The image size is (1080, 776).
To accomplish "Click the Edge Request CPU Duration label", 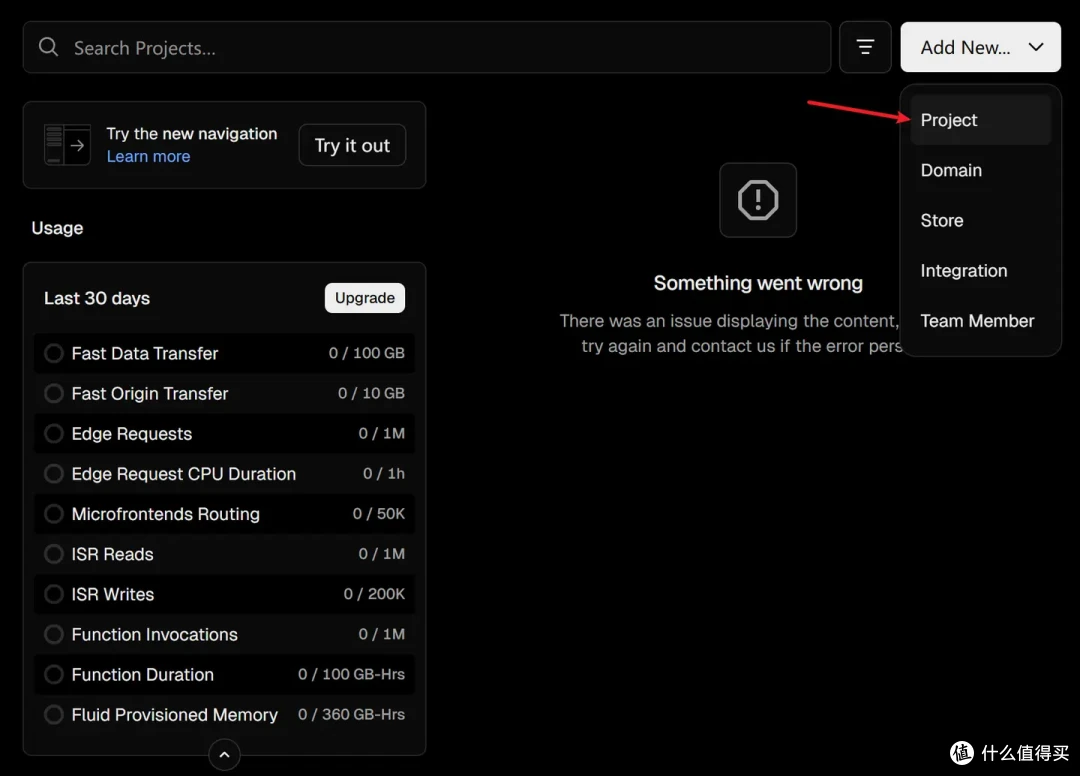I will [183, 474].
